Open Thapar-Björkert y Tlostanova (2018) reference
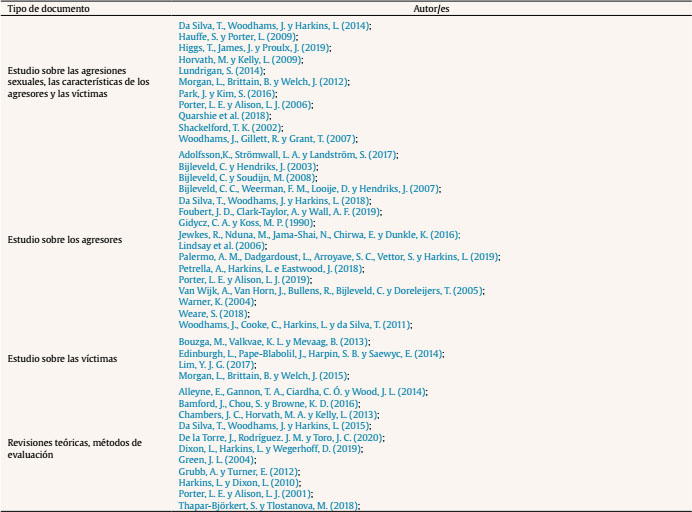The image size is (692, 512). [x=268, y=506]
